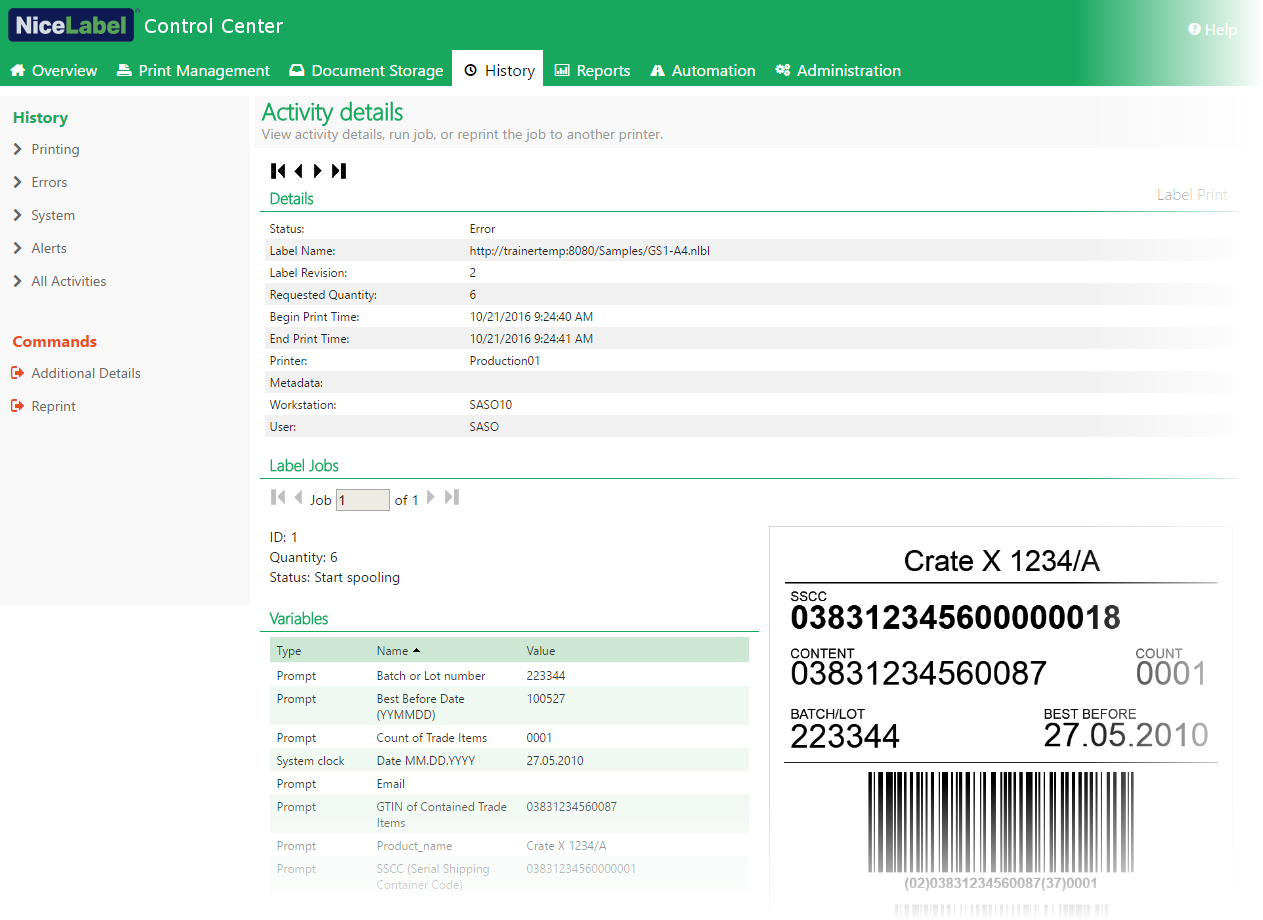Go to first activity record arrow
The height and width of the screenshot is (920, 1263).
point(278,171)
